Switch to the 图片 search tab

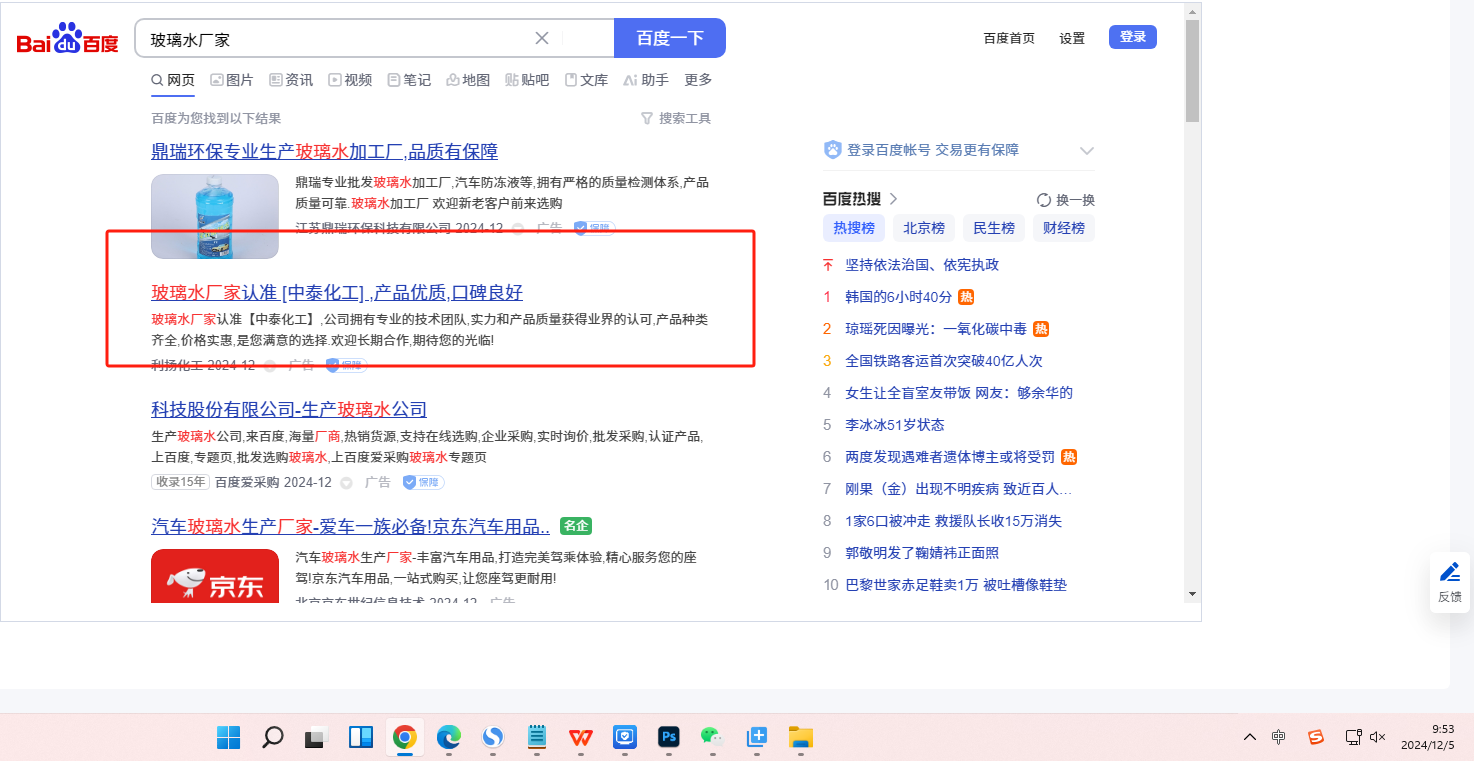click(231, 80)
